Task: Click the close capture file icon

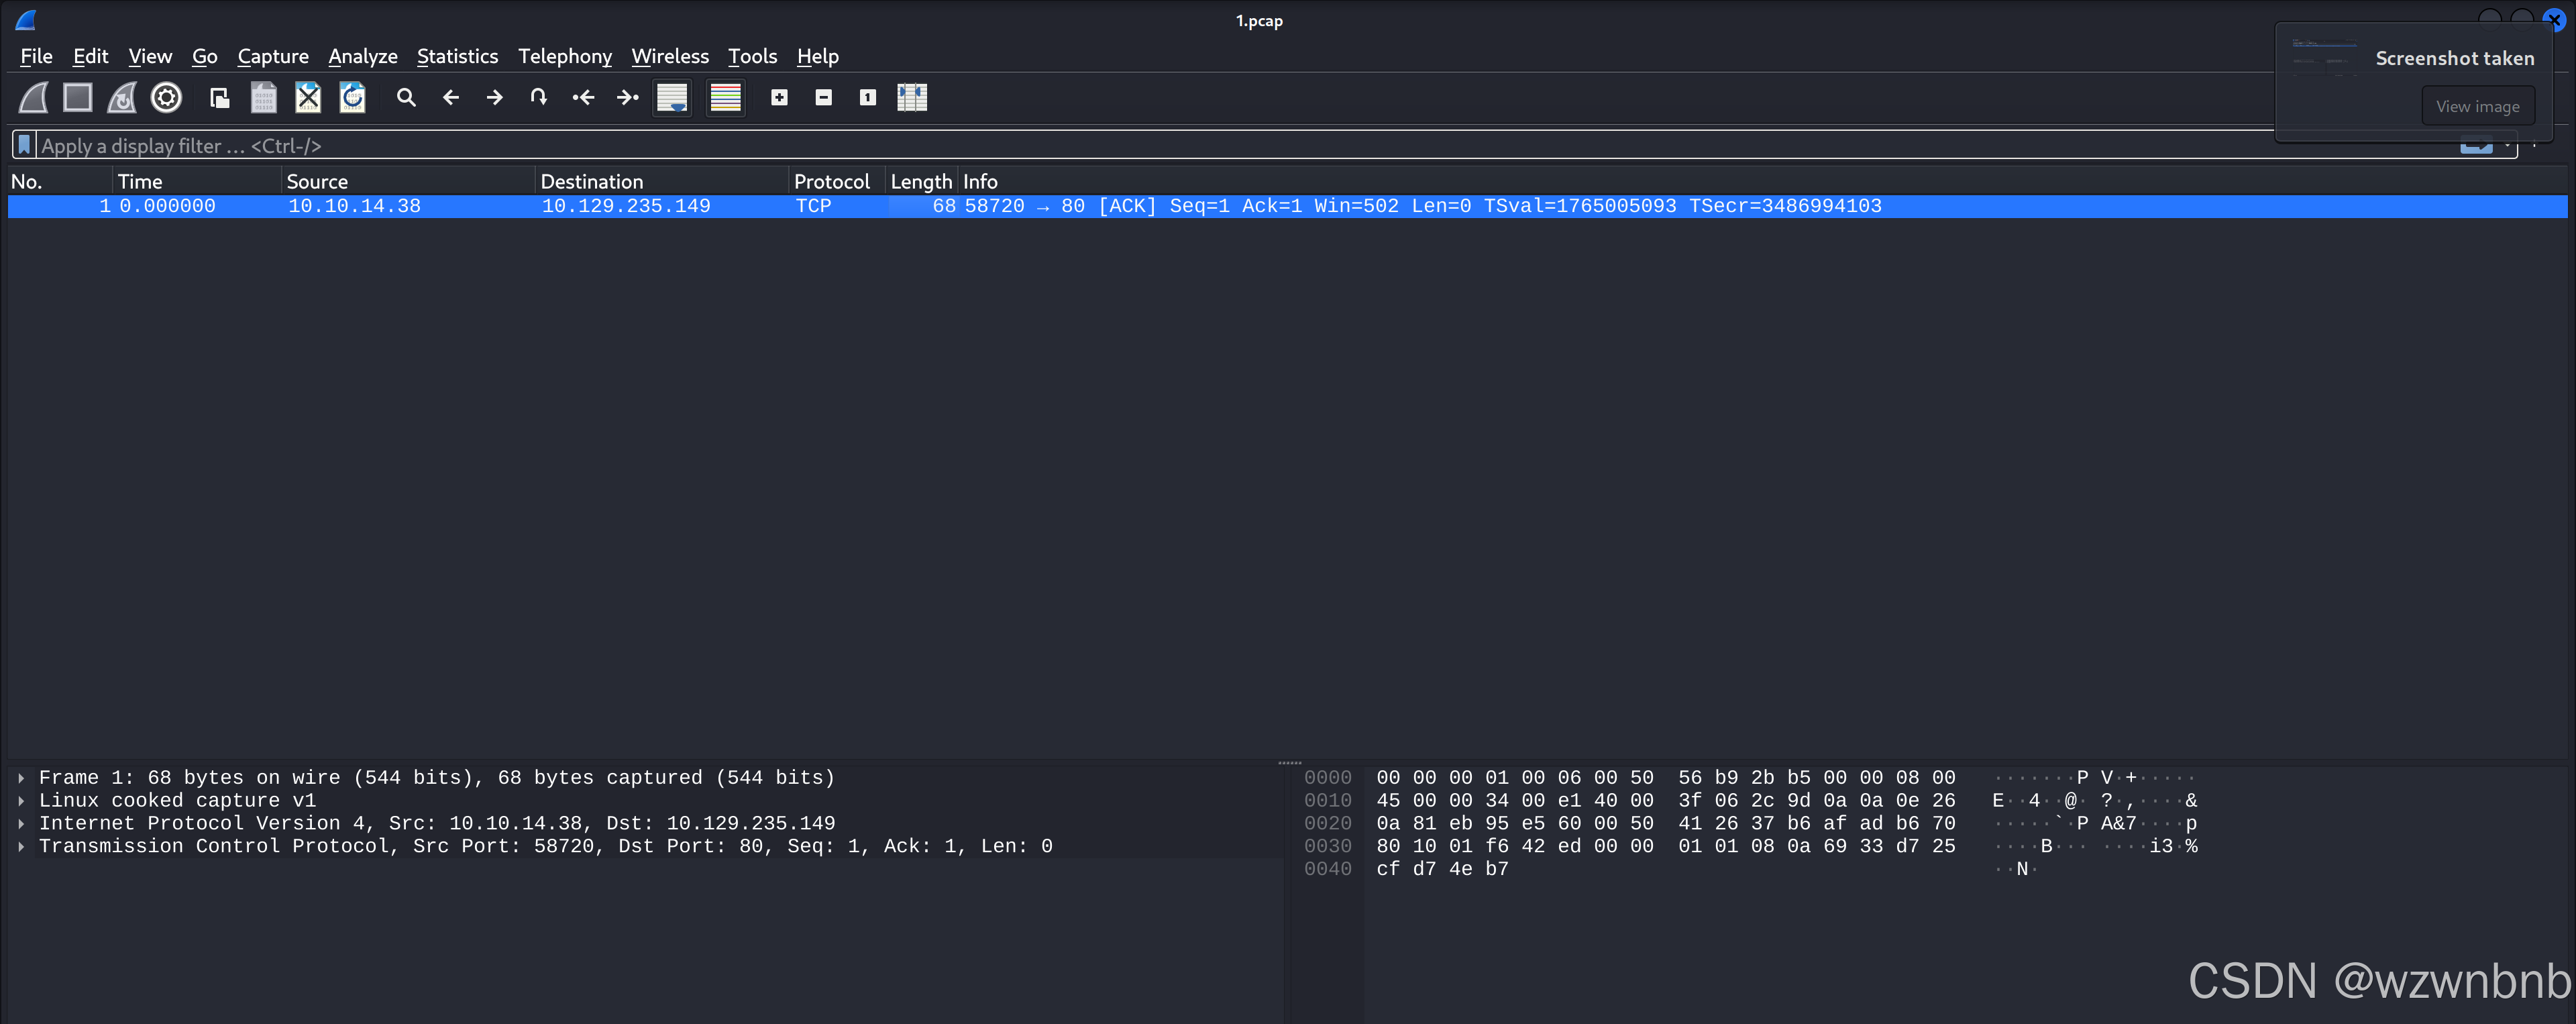Action: pyautogui.click(x=308, y=97)
